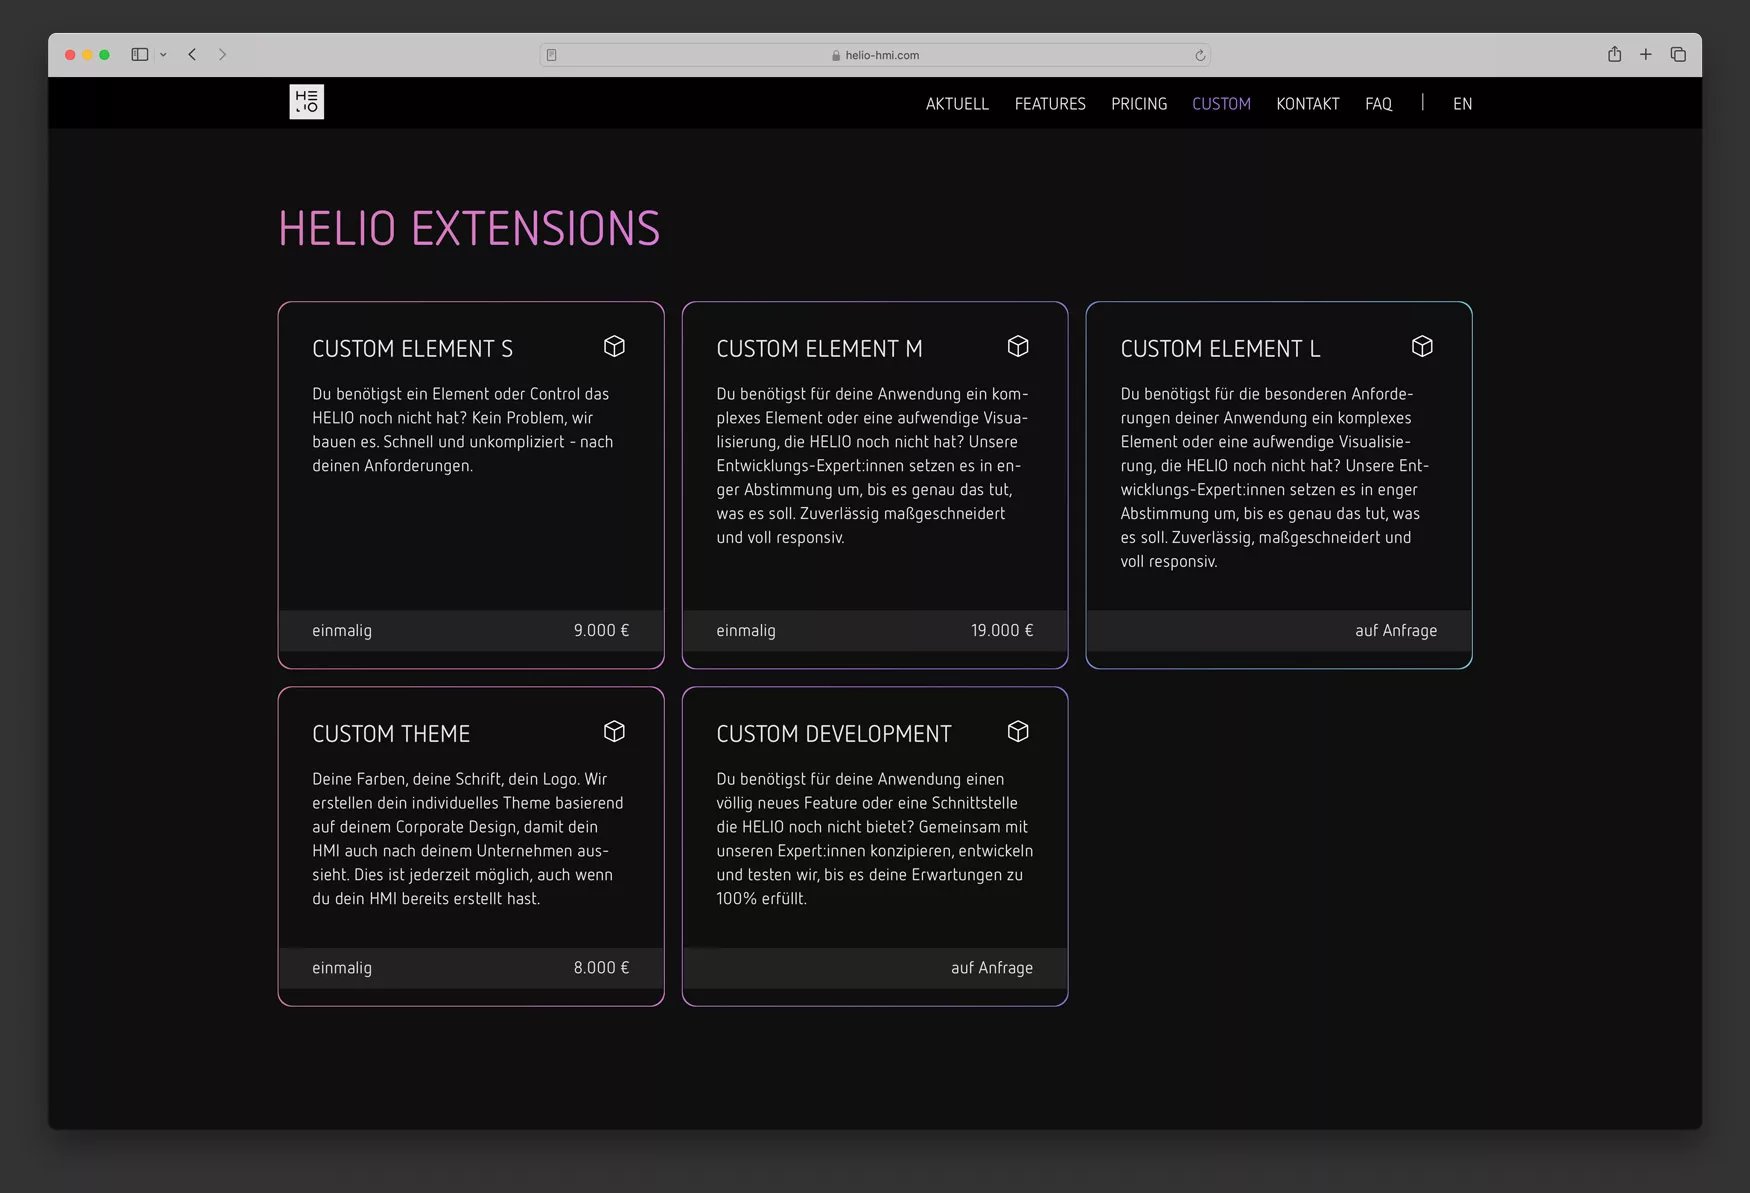Switch language to EN
This screenshot has width=1750, height=1193.
click(x=1462, y=104)
